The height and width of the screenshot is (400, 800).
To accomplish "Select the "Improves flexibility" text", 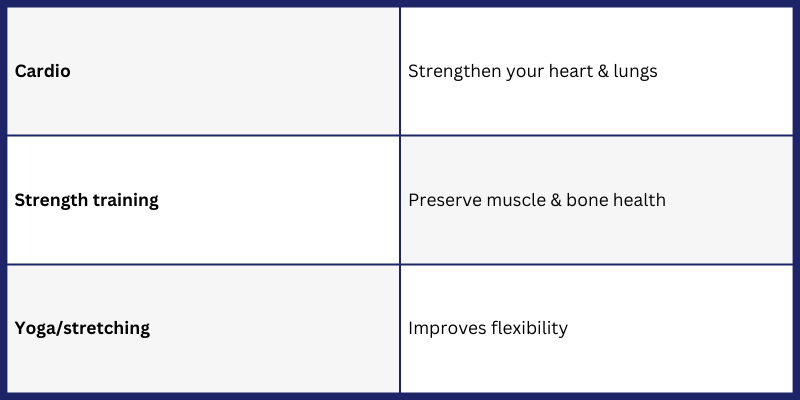I will point(488,328).
